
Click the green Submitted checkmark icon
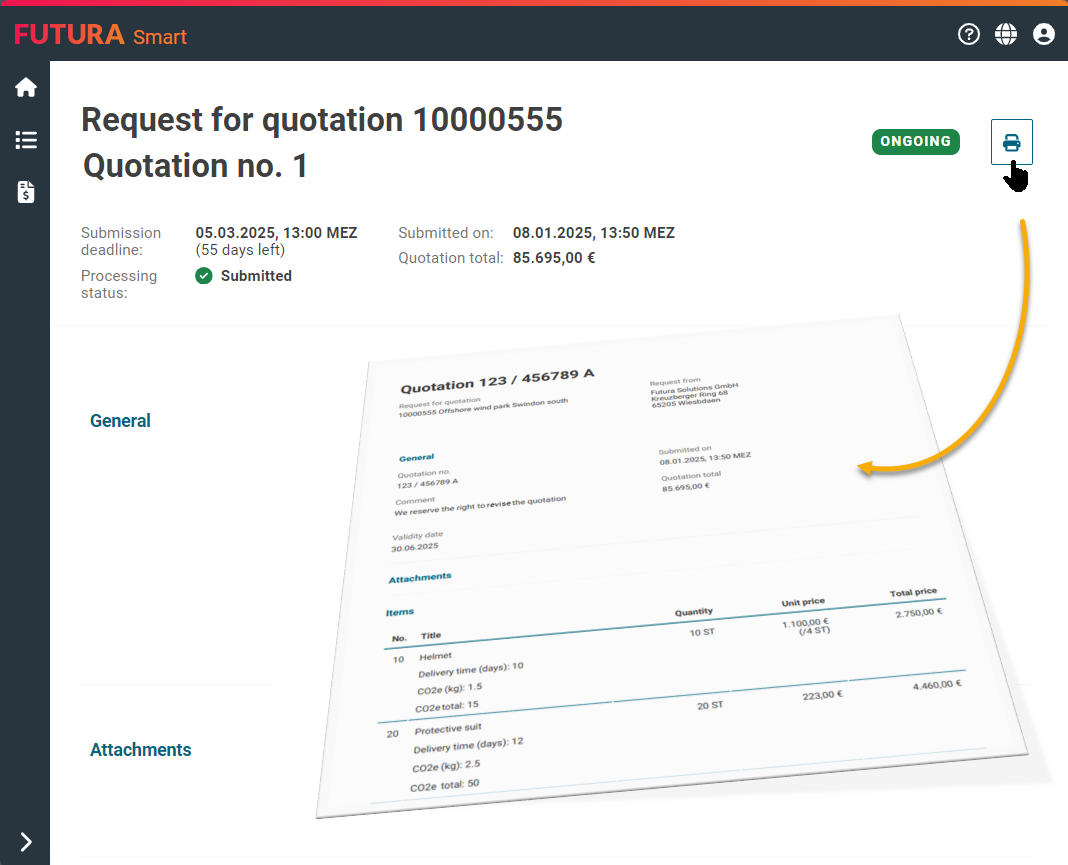[x=204, y=276]
